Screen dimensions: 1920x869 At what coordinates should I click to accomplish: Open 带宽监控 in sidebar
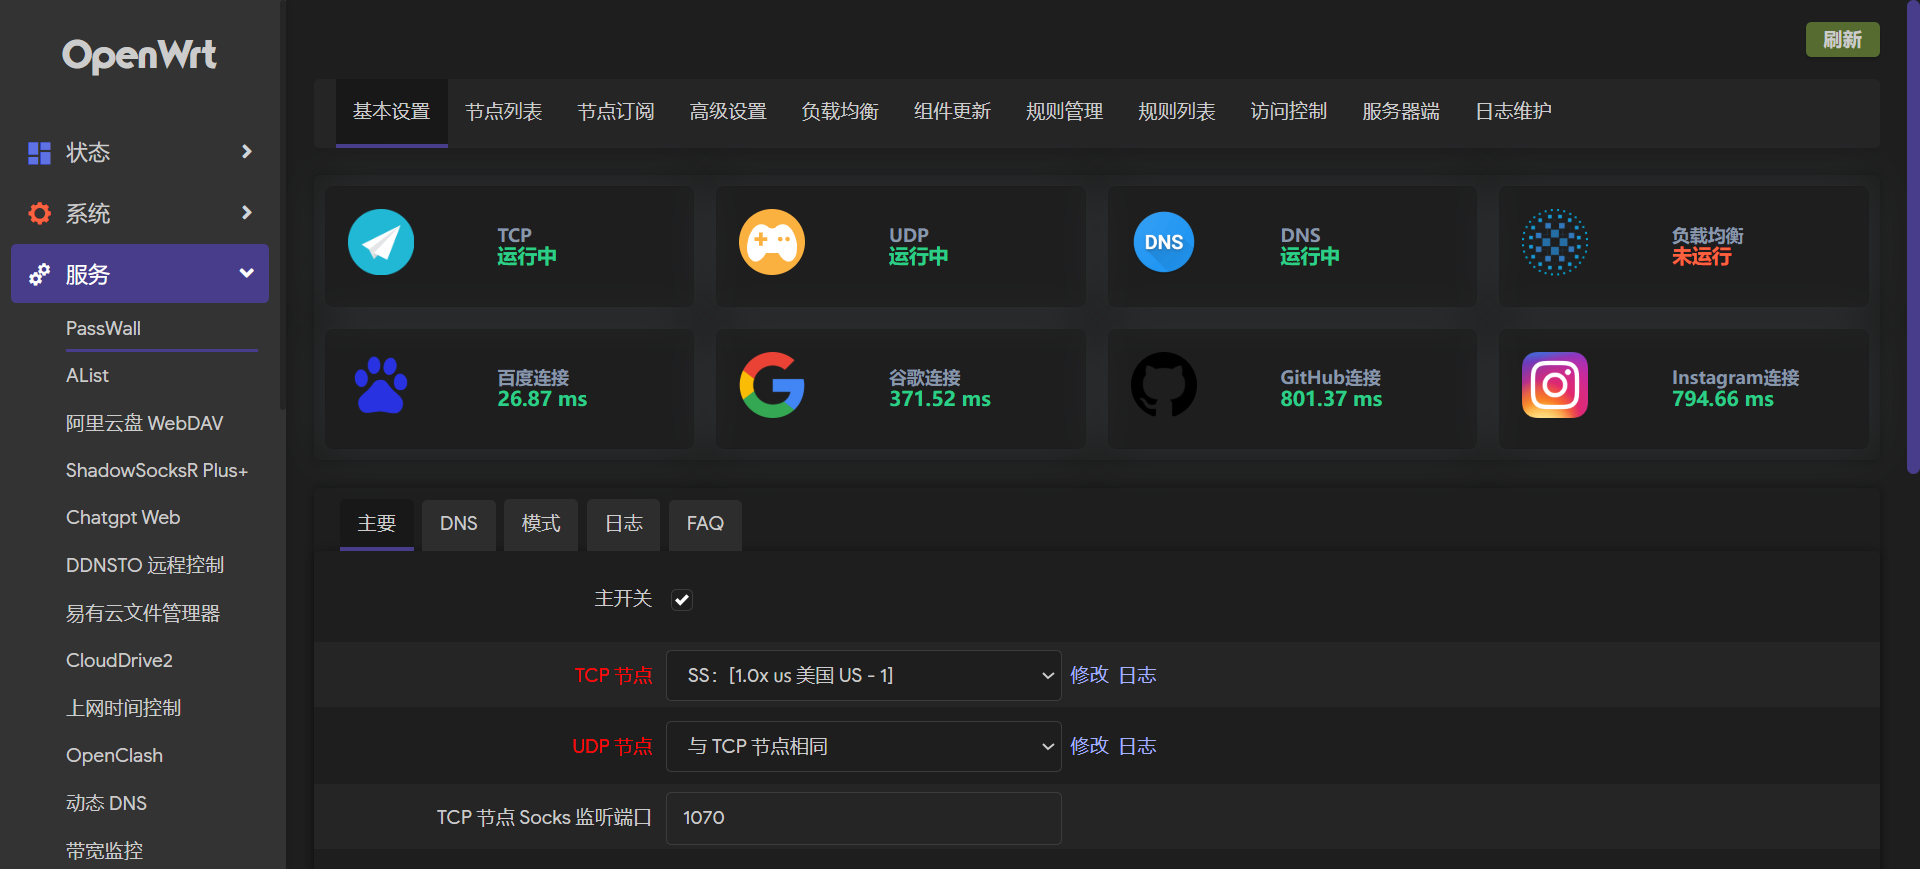(x=104, y=851)
